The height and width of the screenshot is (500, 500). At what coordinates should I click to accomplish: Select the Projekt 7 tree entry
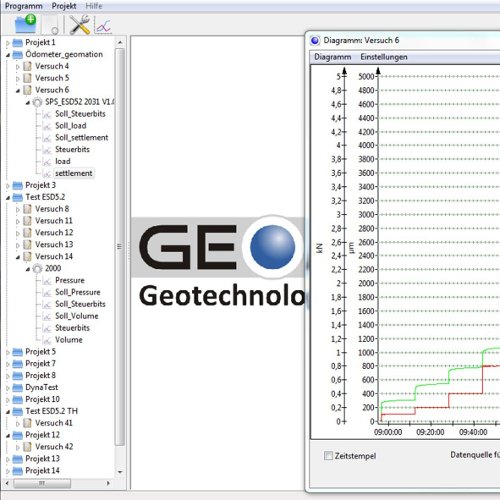(40, 364)
